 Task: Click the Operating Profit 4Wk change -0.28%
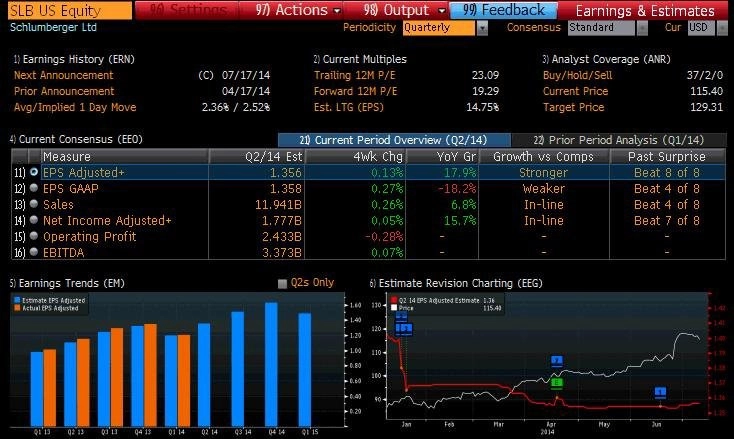click(x=384, y=236)
